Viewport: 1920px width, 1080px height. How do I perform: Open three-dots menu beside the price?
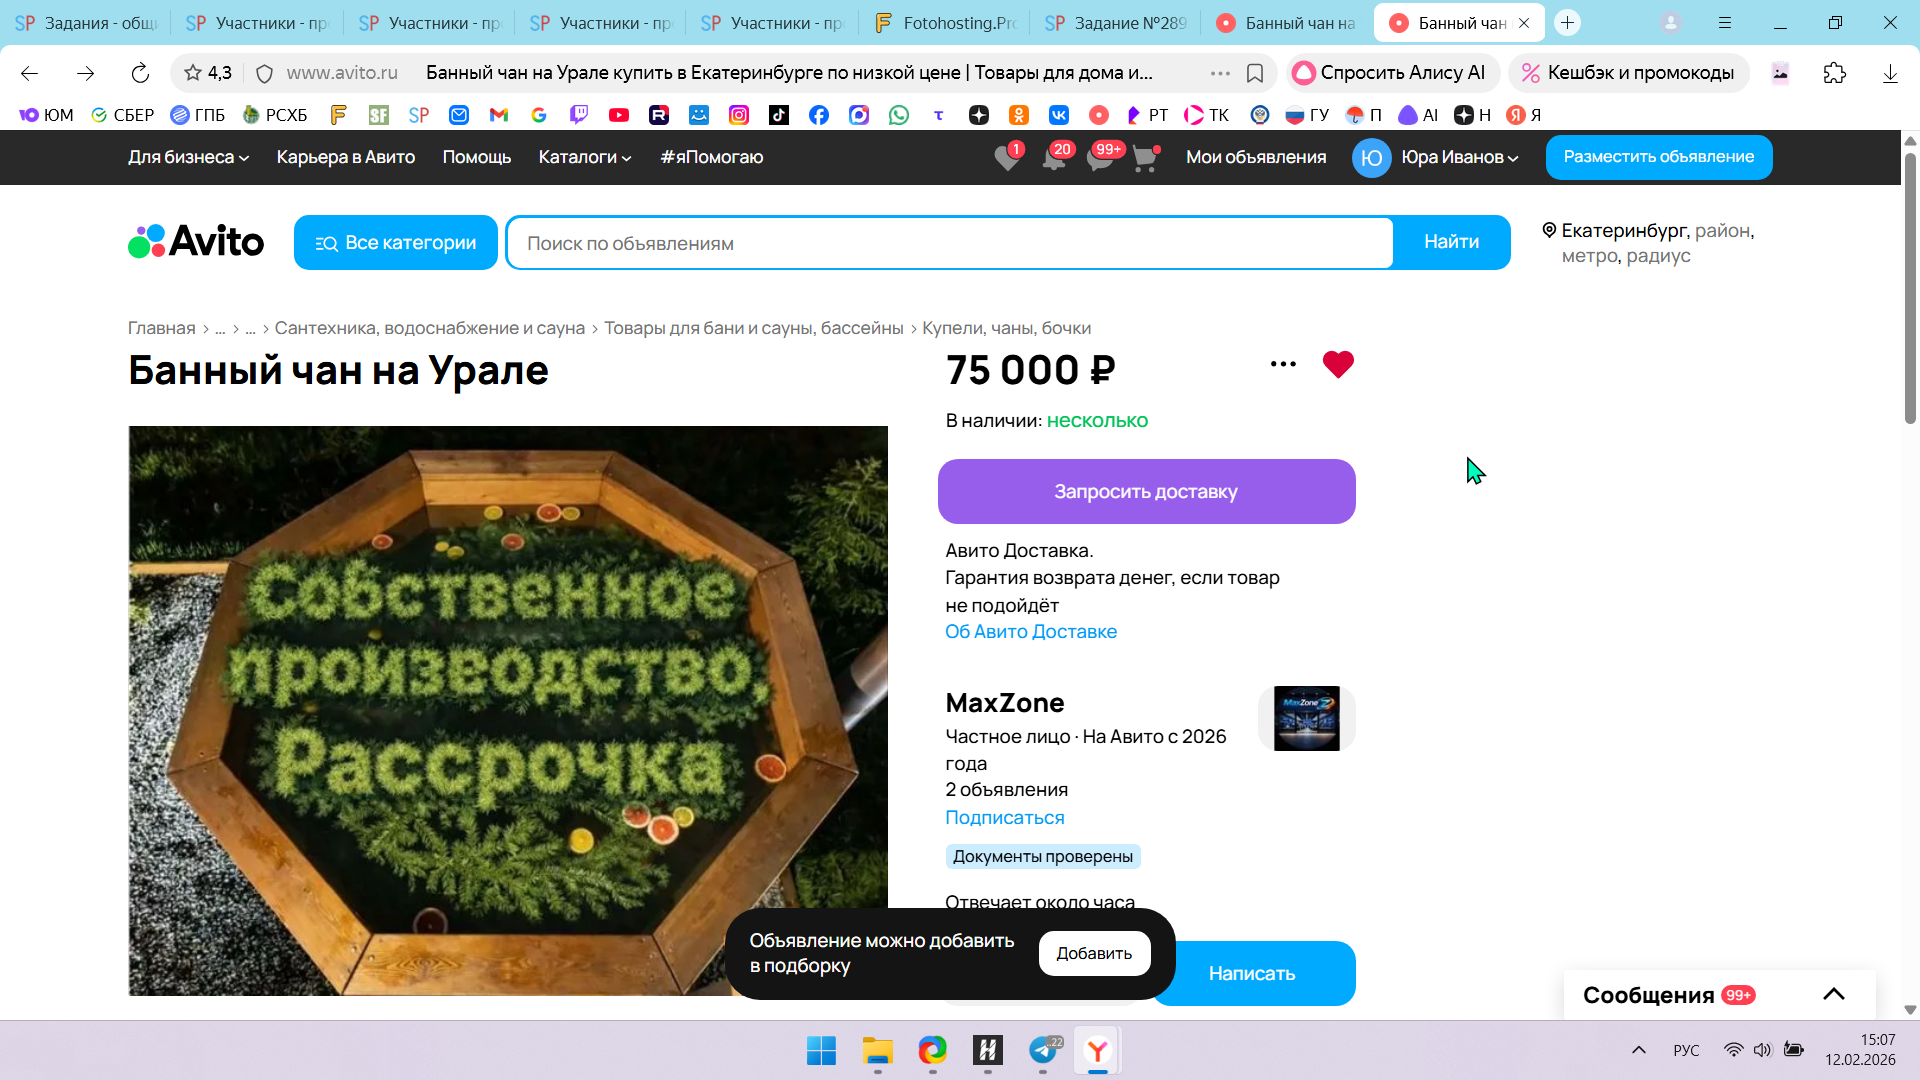point(1283,364)
